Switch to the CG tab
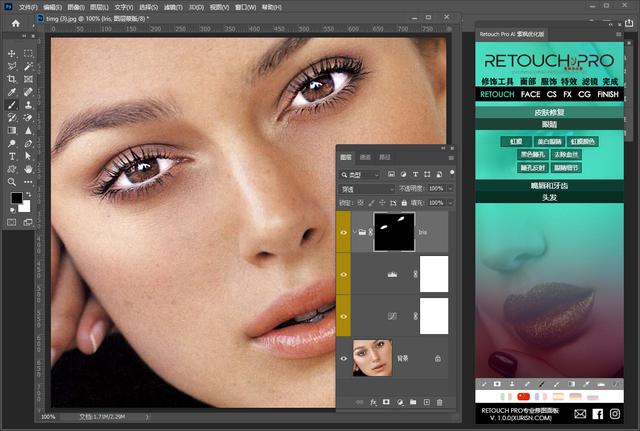640x431 pixels. click(584, 94)
